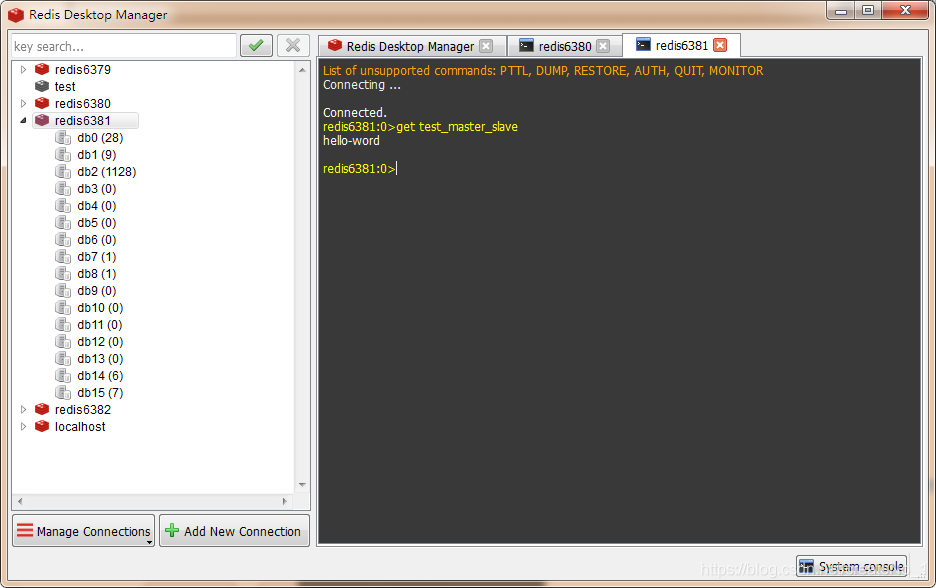This screenshot has height=588, width=936.
Task: Select db13 (0) in tree
Action: pos(100,359)
